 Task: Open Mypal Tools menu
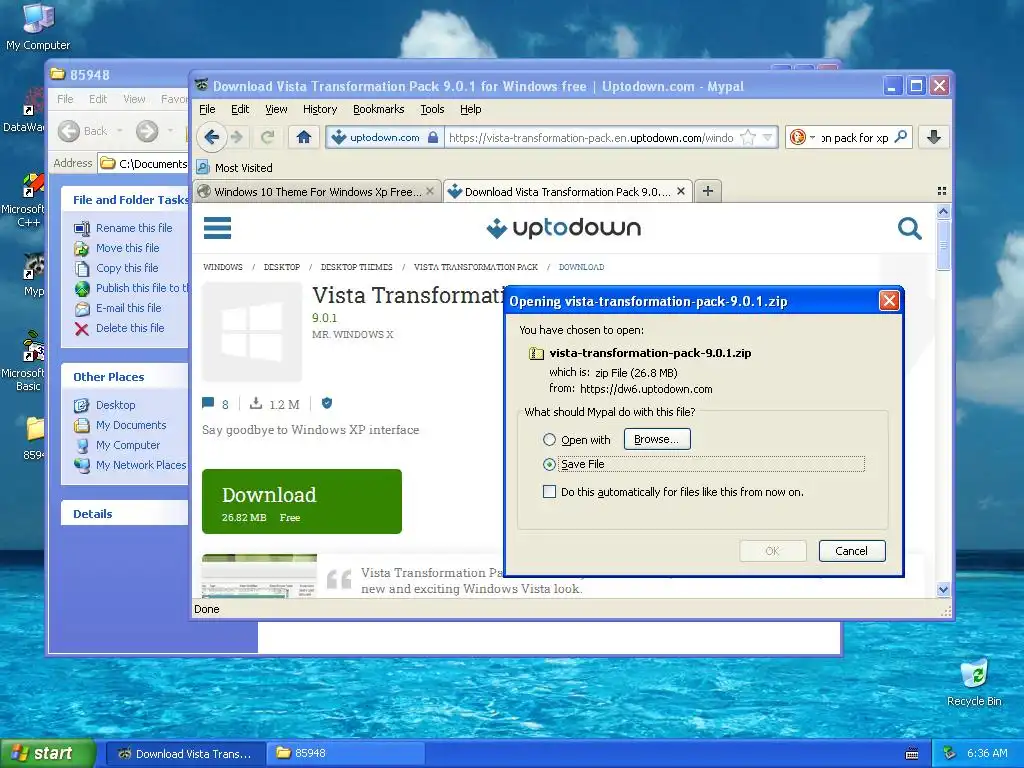(x=432, y=109)
